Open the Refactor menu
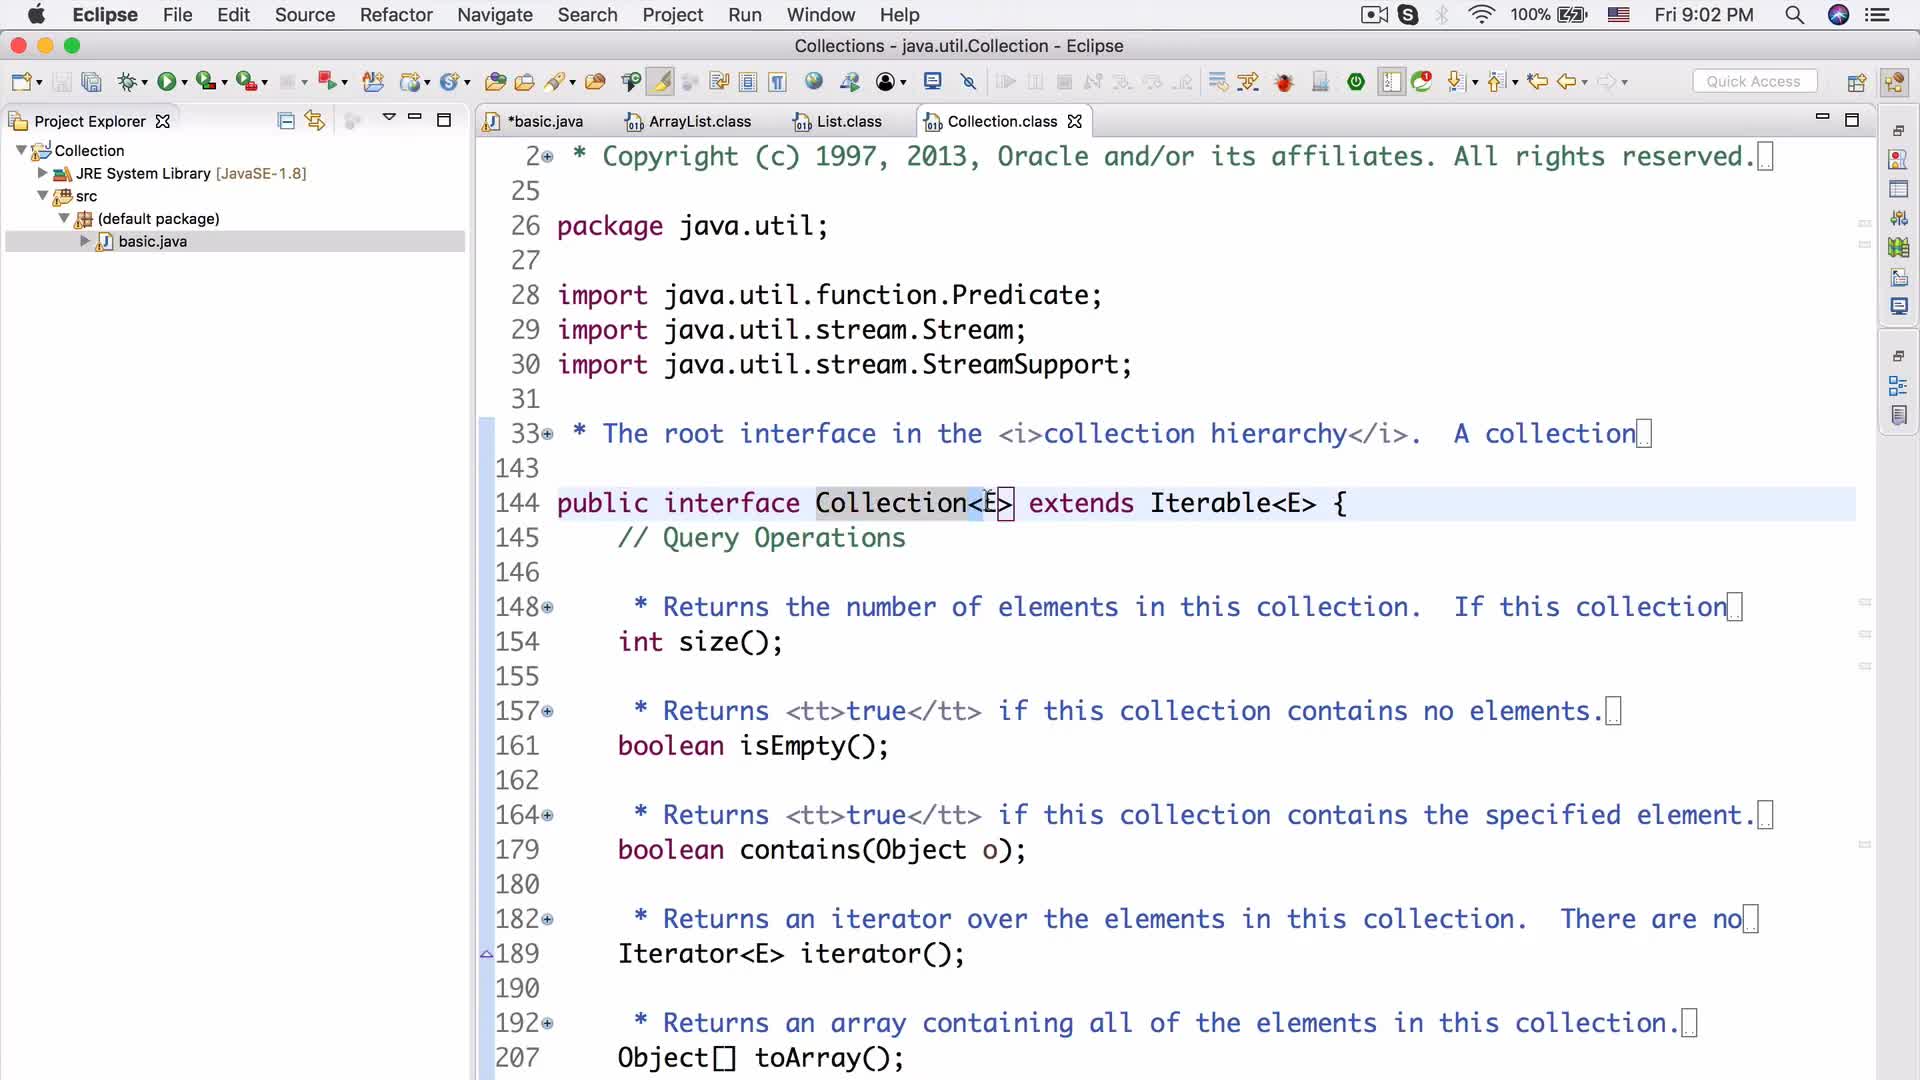Viewport: 1920px width, 1080px height. 396,15
